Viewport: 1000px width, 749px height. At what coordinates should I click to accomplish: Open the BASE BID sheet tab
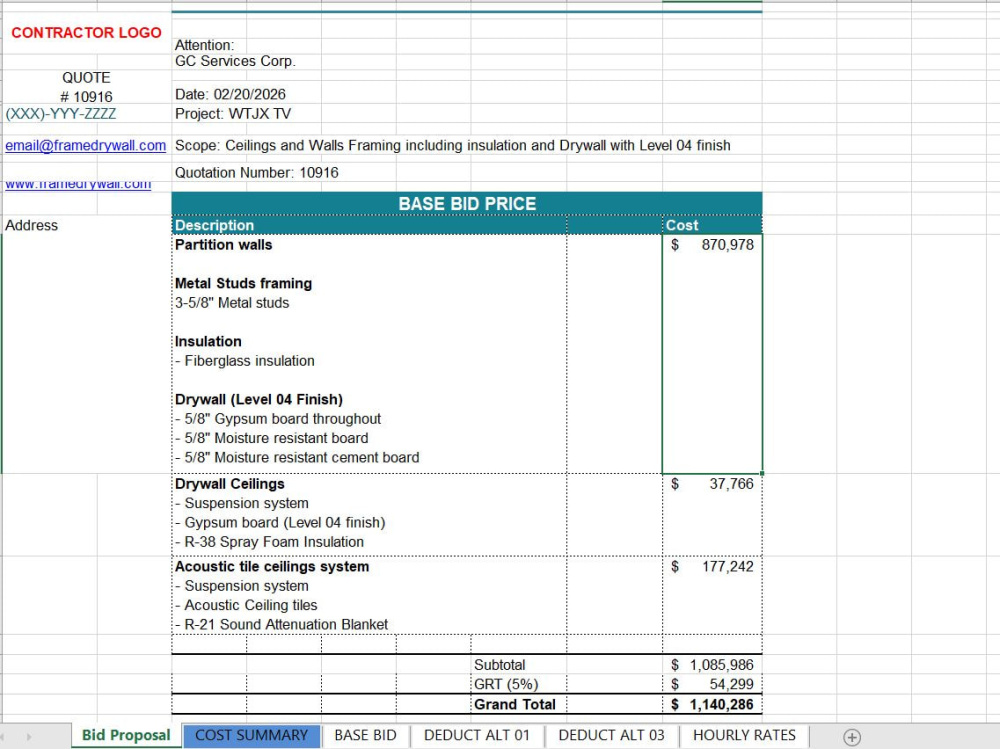(365, 736)
